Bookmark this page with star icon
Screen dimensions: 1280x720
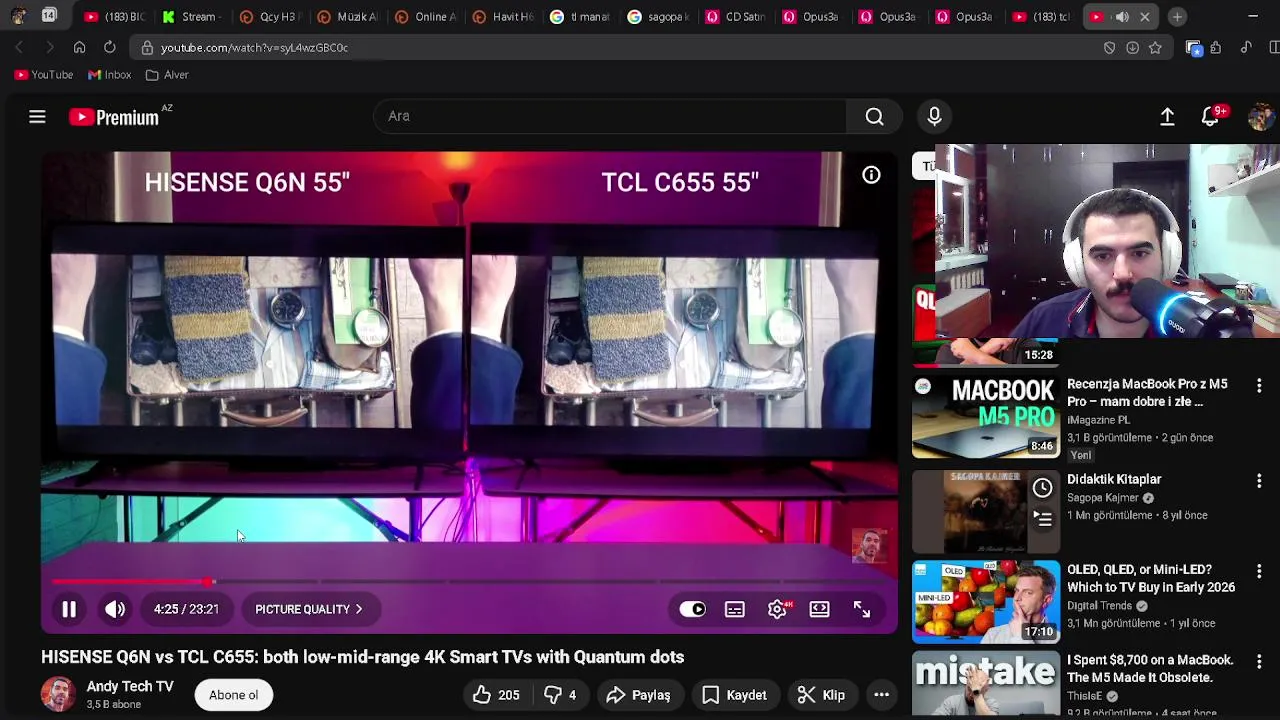(x=1155, y=47)
